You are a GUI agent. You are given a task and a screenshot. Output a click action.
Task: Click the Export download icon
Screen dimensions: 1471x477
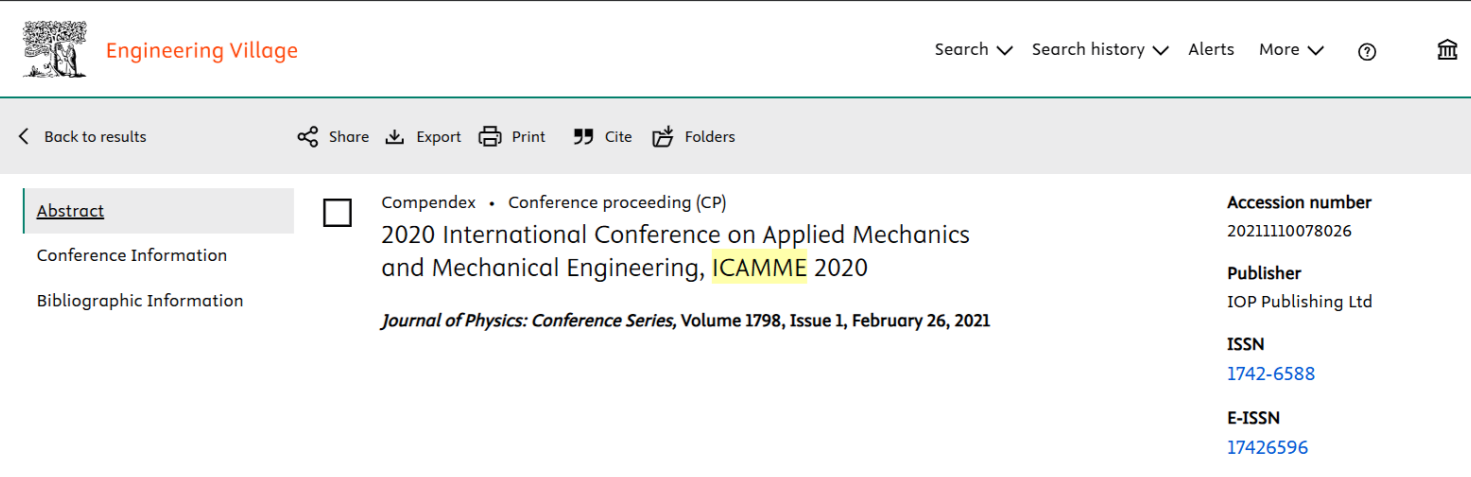tap(395, 137)
